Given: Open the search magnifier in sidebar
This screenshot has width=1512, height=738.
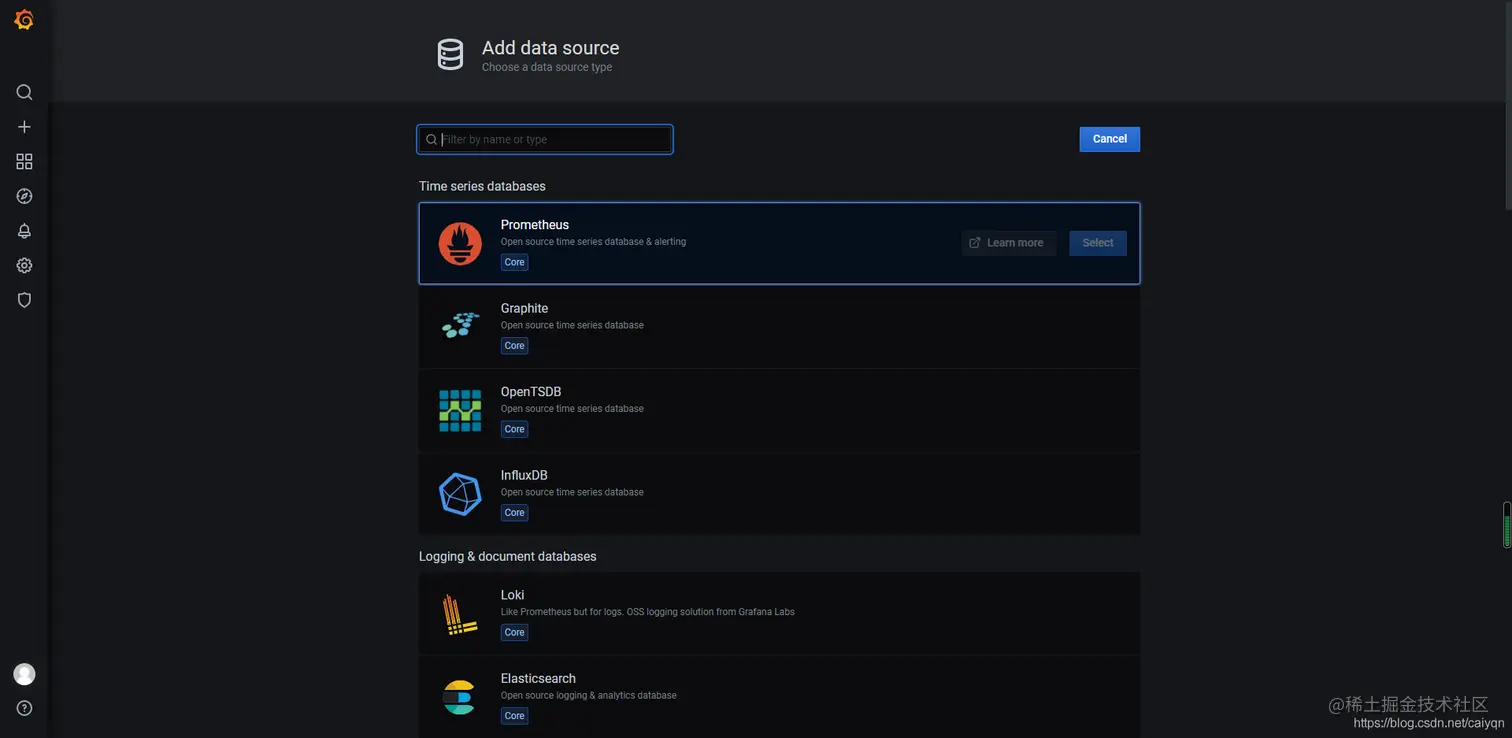Looking at the screenshot, I should click(x=24, y=92).
